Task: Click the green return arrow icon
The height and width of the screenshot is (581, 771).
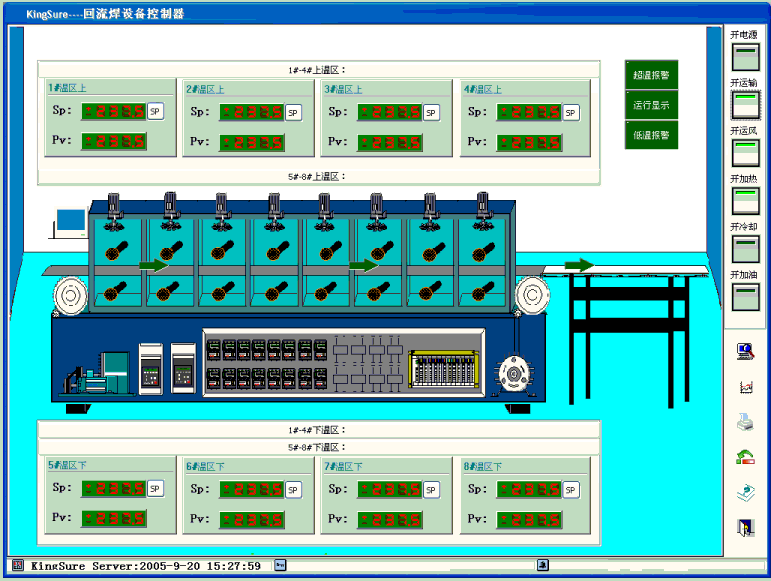Action: click(745, 457)
